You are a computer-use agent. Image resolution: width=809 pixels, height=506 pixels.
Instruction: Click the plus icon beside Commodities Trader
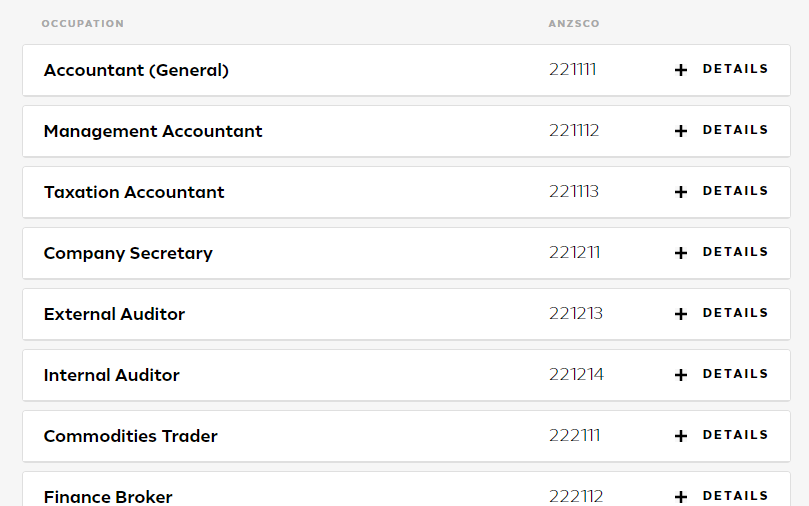click(x=681, y=436)
